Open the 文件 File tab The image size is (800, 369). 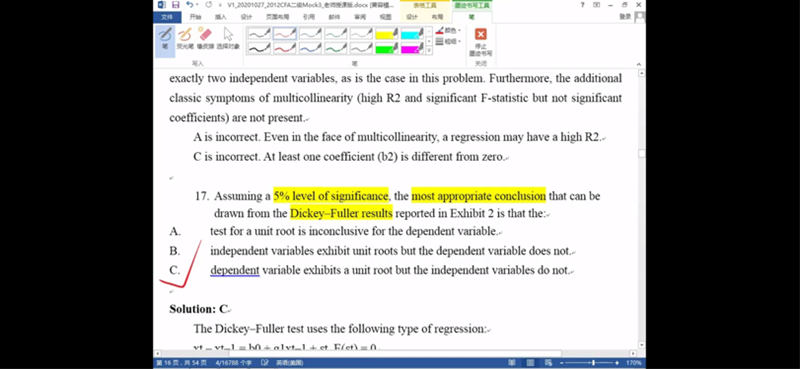(167, 17)
